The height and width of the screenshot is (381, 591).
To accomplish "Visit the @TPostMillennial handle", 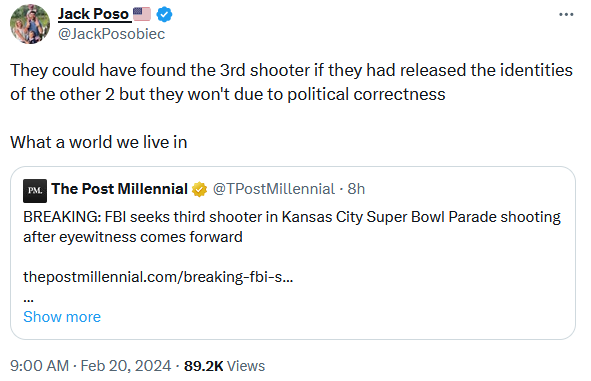I will pyautogui.click(x=274, y=189).
